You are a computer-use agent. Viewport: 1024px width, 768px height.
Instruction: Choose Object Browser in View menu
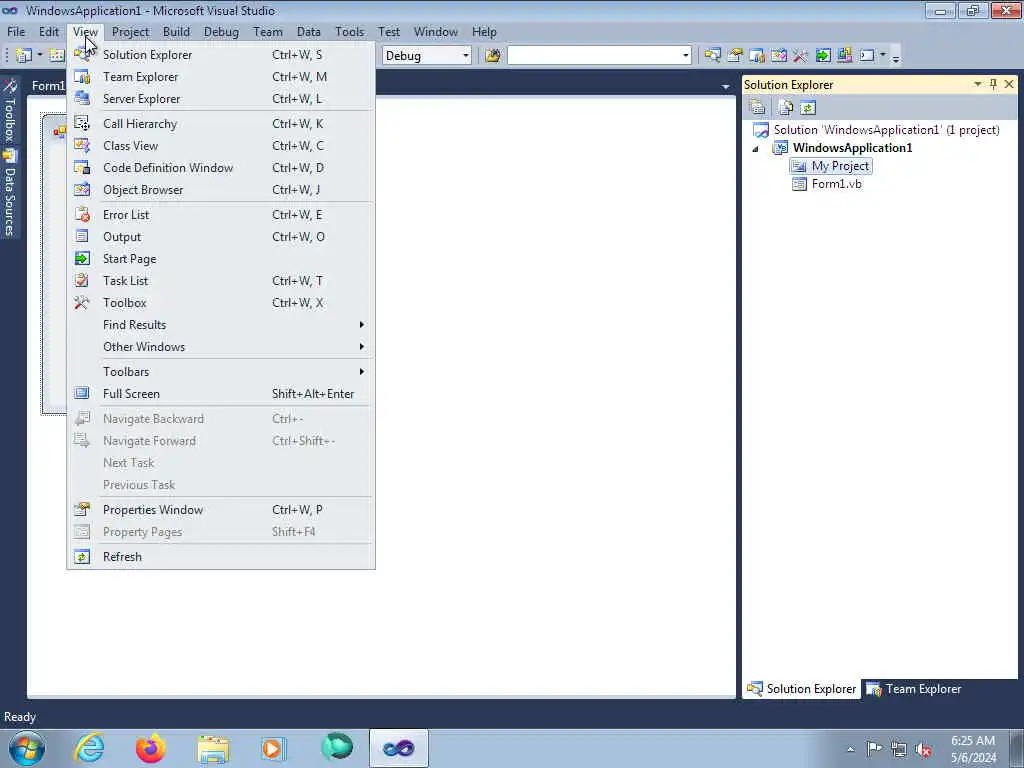click(221, 190)
